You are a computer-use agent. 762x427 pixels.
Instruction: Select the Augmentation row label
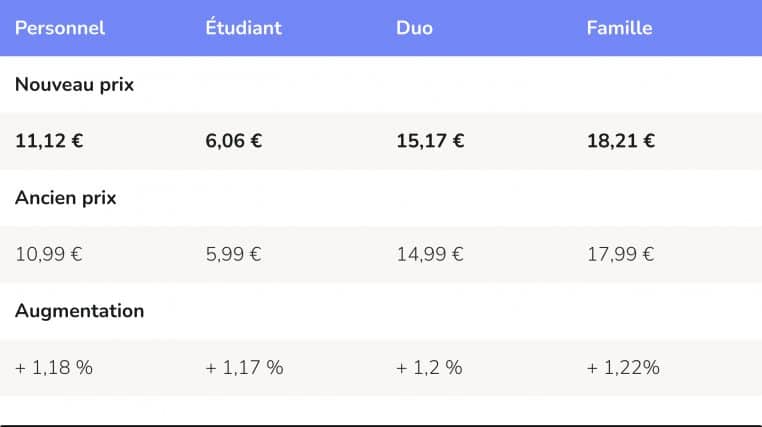pos(80,311)
